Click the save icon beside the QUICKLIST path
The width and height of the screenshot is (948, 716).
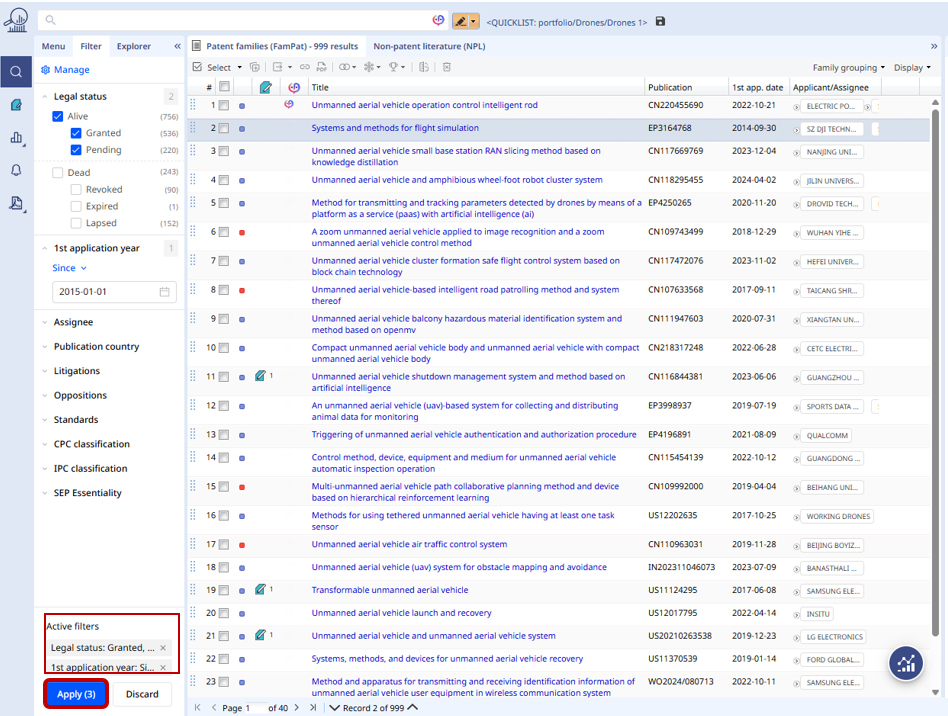tap(660, 21)
